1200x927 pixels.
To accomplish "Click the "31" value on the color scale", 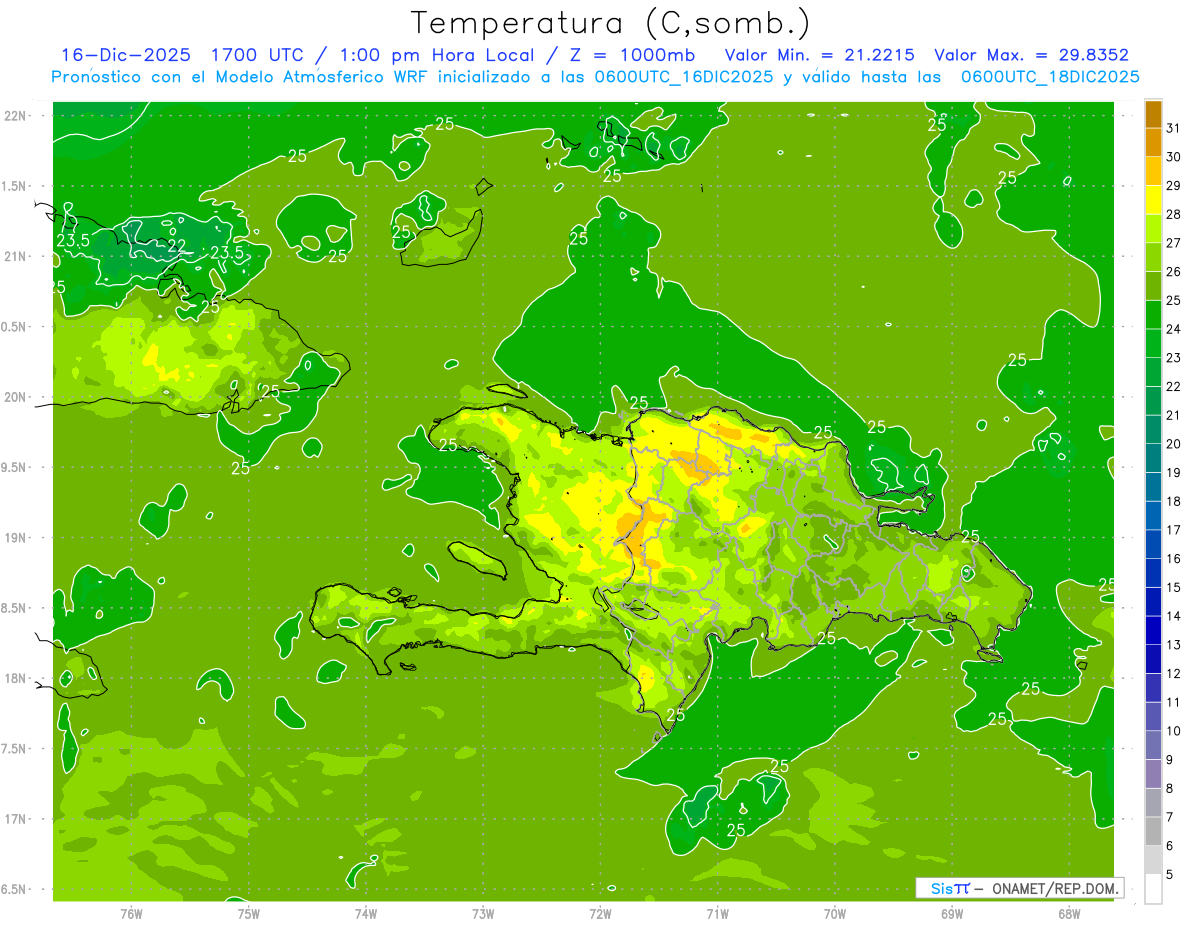I will pos(1173,128).
